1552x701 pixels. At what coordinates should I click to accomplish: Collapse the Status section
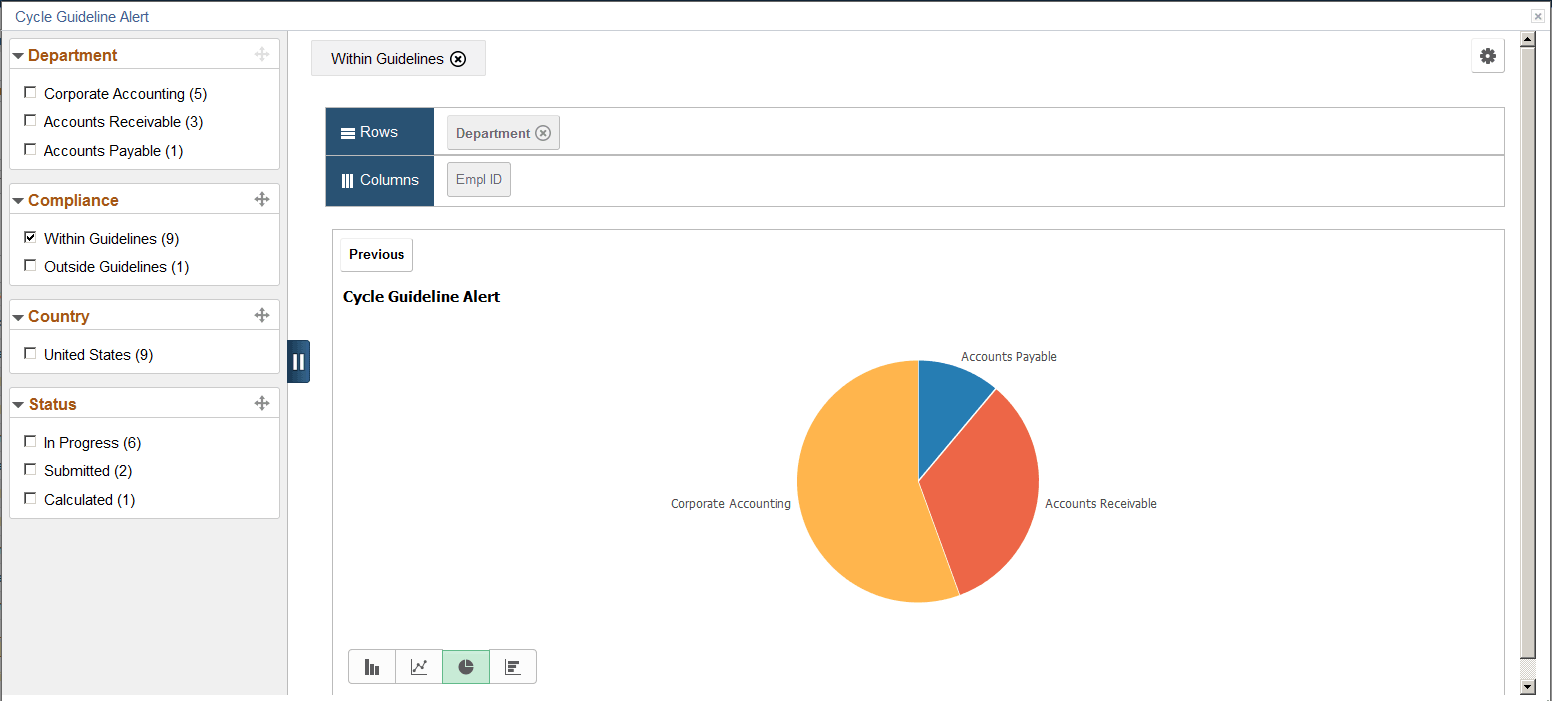tap(18, 404)
